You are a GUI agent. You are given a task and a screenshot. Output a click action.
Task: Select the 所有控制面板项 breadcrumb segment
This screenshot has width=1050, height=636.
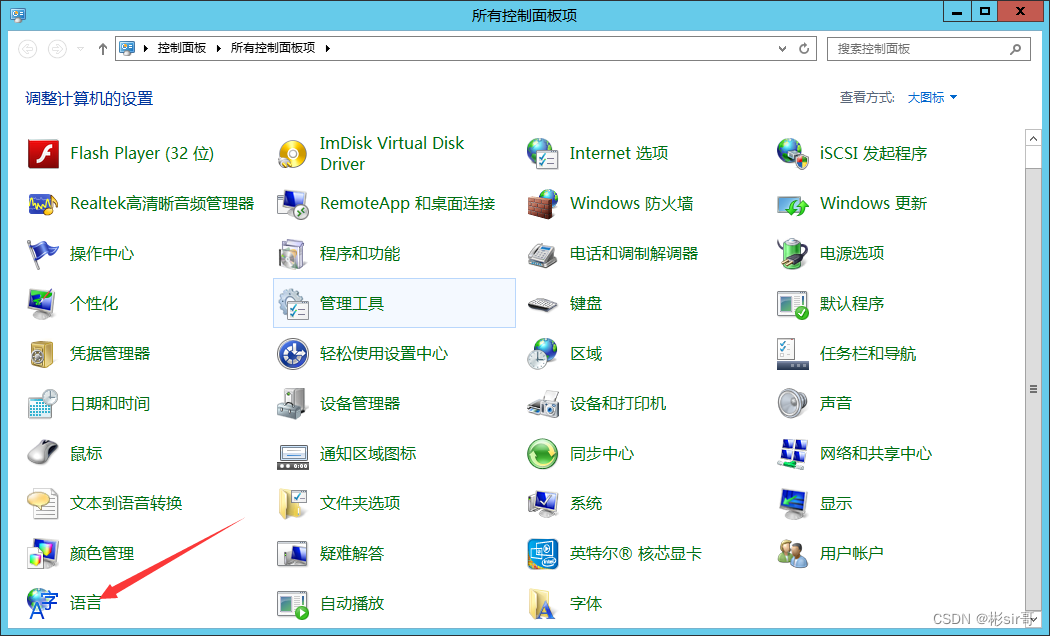[x=273, y=48]
